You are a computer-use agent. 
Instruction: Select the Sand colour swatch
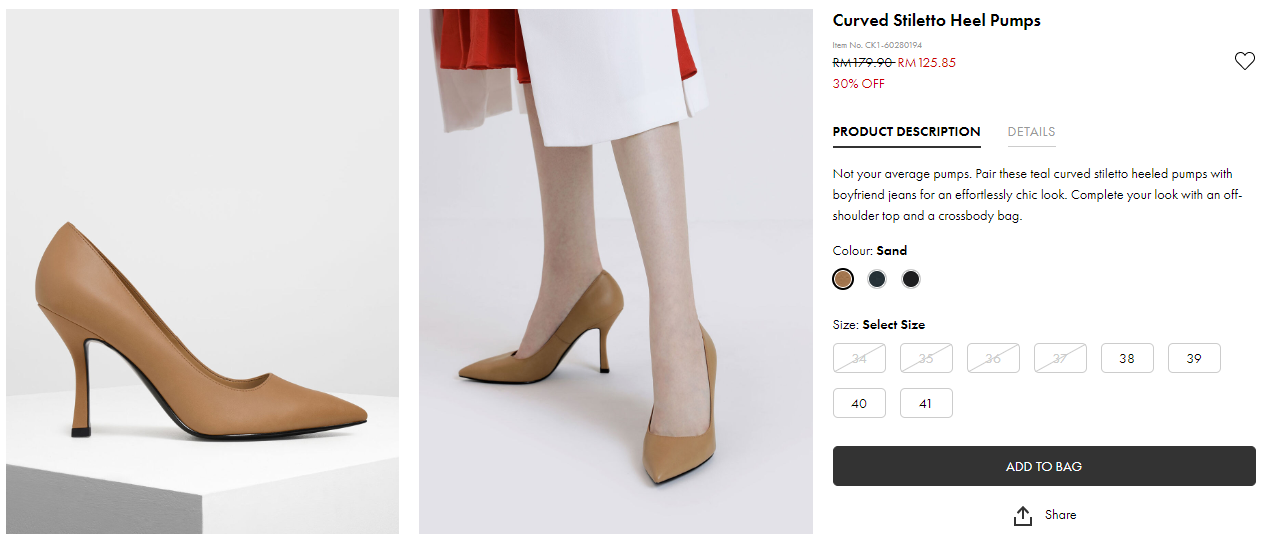[843, 279]
